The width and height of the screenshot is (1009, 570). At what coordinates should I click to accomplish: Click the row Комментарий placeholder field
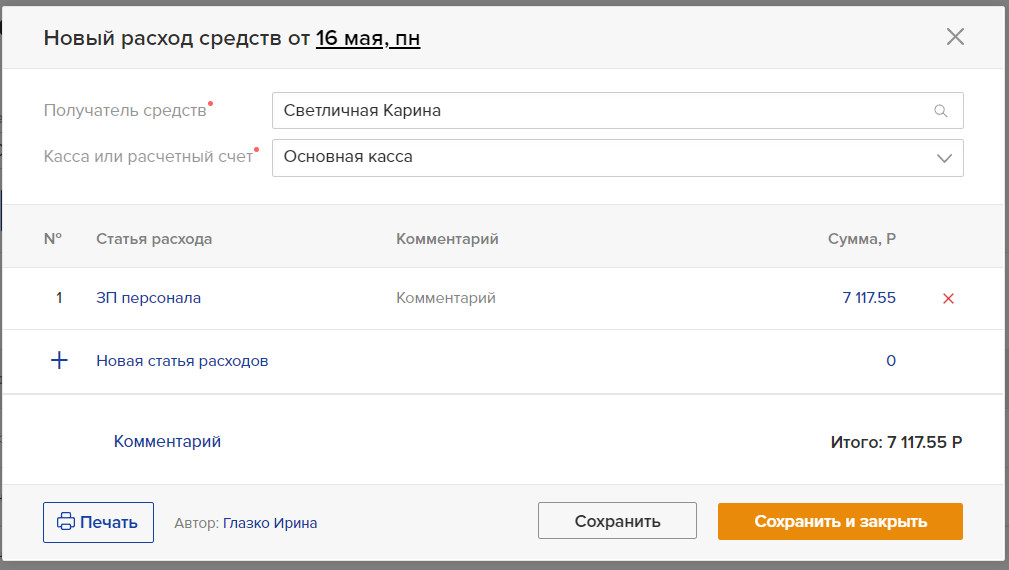[x=446, y=298]
